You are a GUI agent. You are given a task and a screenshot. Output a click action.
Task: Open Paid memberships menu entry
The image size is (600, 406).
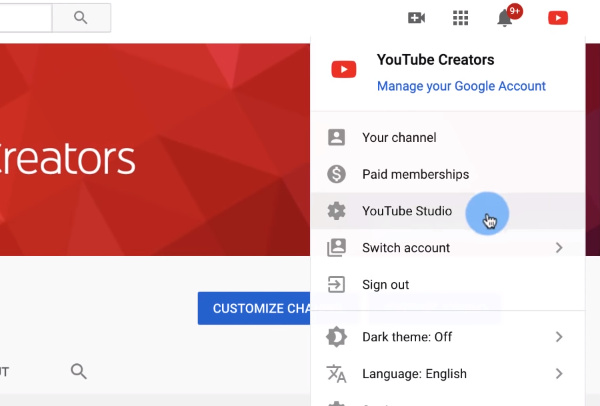[448, 174]
